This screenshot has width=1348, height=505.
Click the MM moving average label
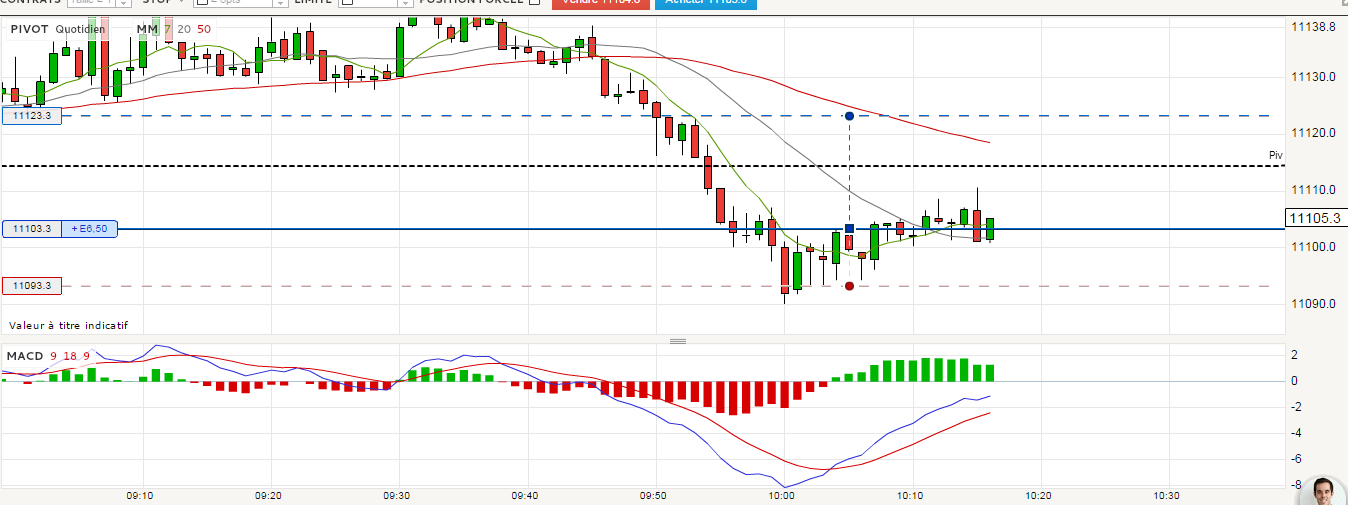(147, 29)
